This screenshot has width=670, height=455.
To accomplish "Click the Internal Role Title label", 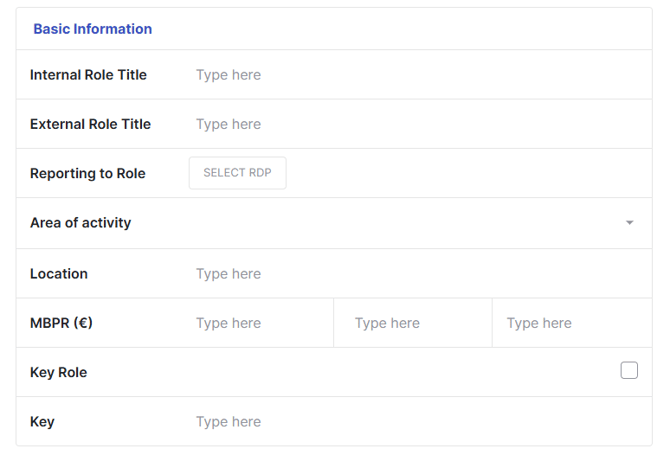I will (x=88, y=75).
